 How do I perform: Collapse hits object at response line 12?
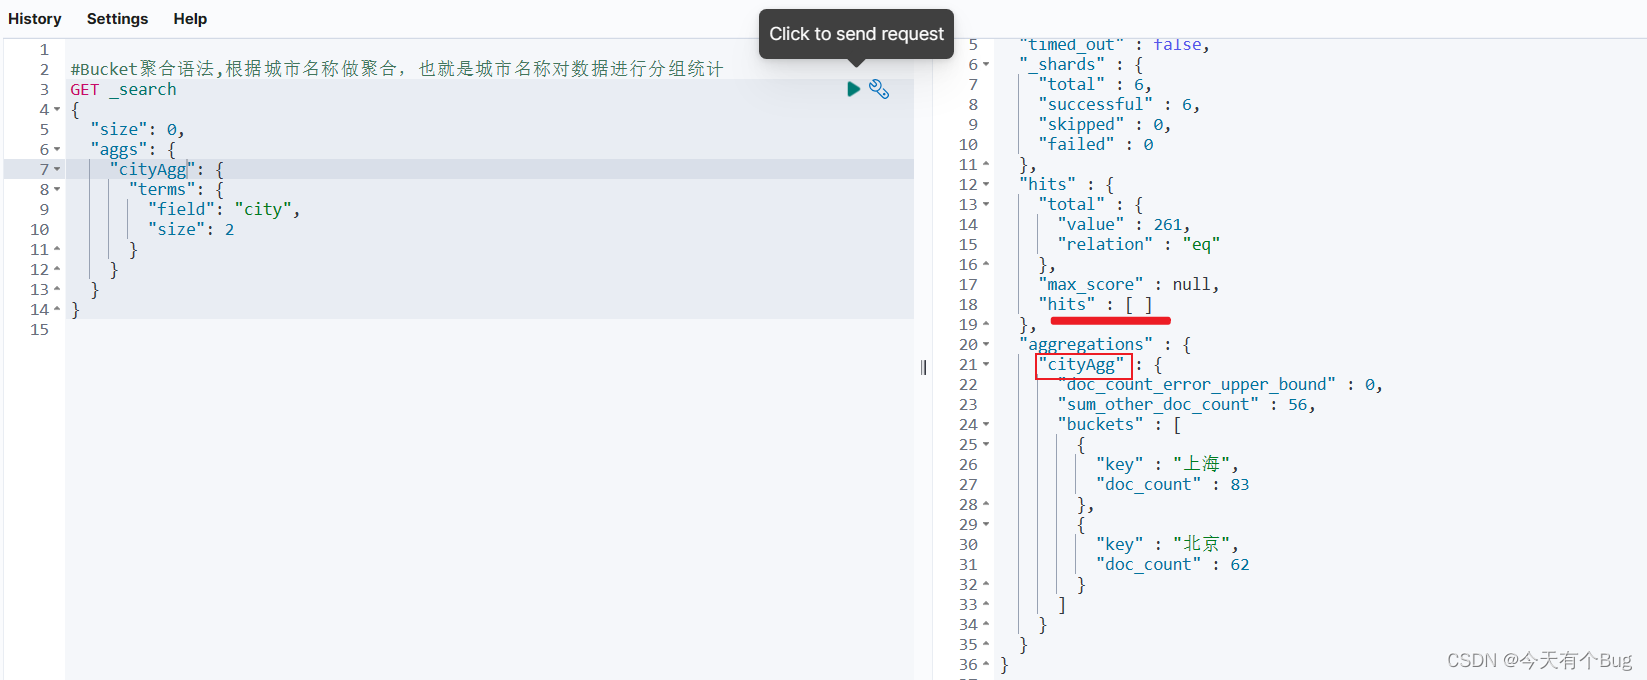[x=986, y=184]
